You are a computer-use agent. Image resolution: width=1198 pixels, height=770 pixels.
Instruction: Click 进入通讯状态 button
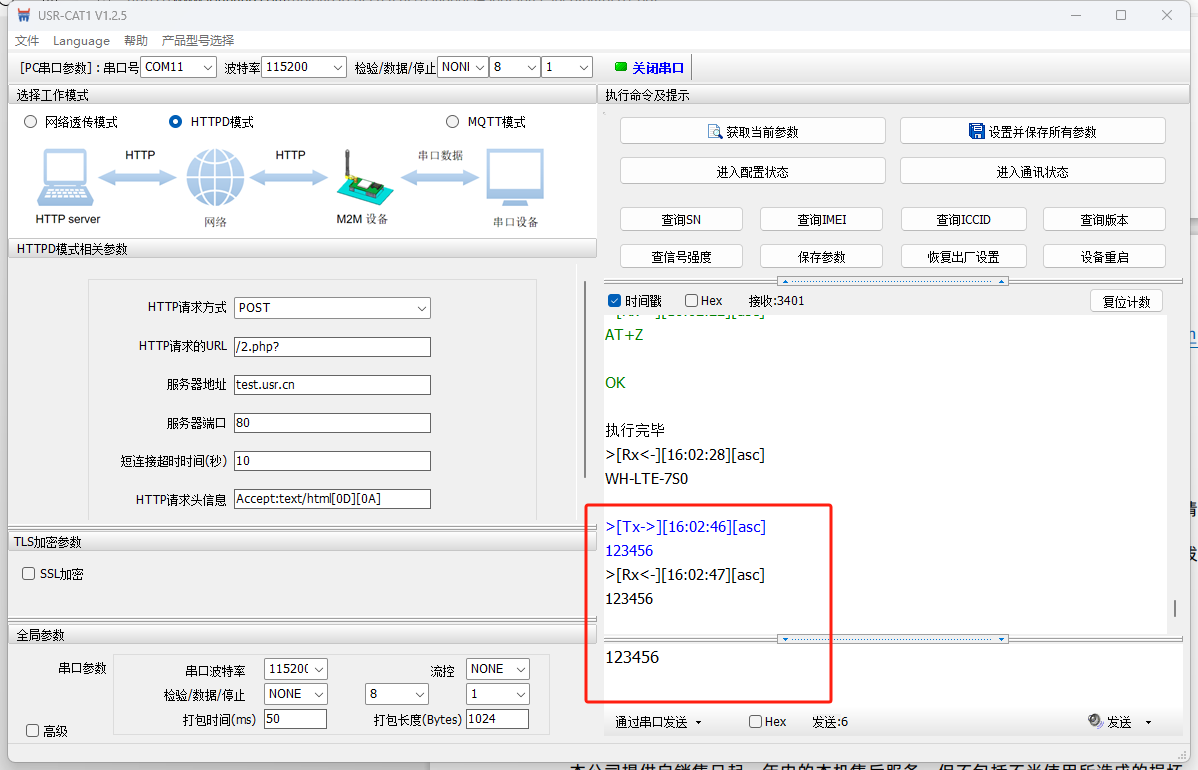[1032, 171]
